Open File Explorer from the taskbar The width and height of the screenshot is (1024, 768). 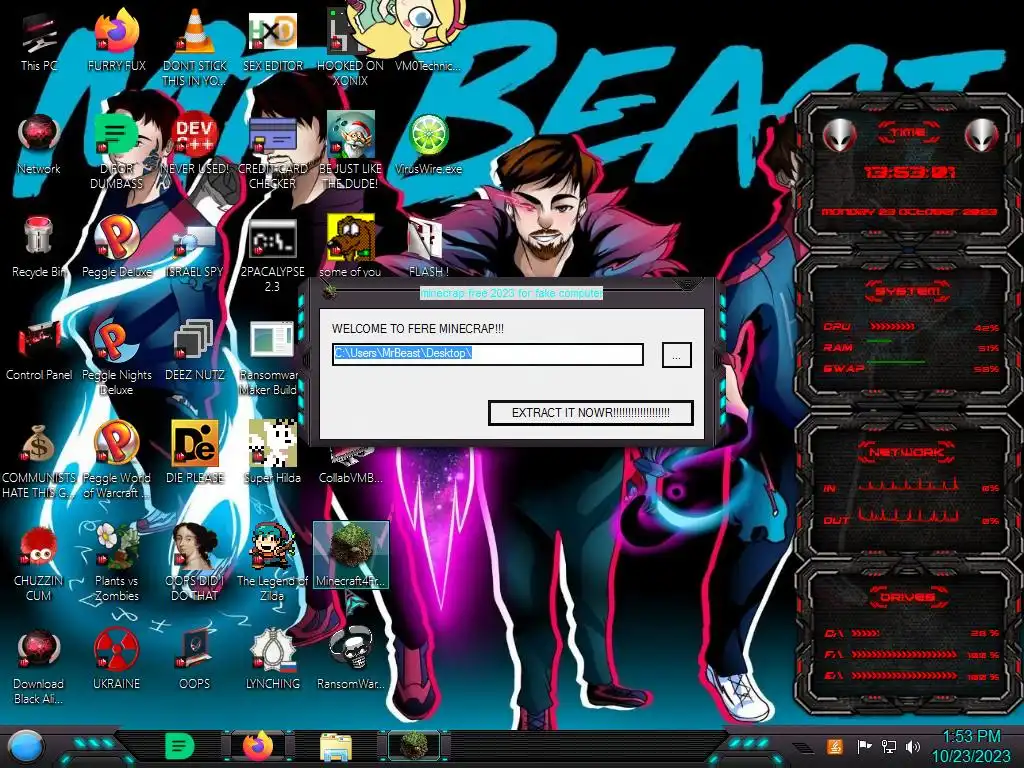[336, 747]
